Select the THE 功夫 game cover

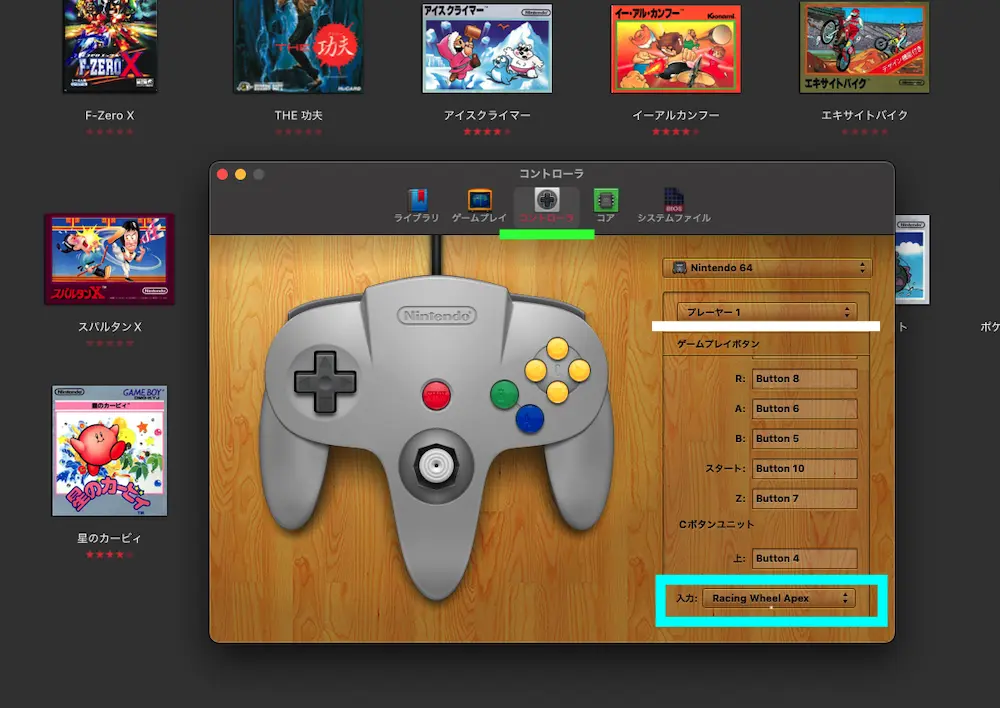(298, 46)
